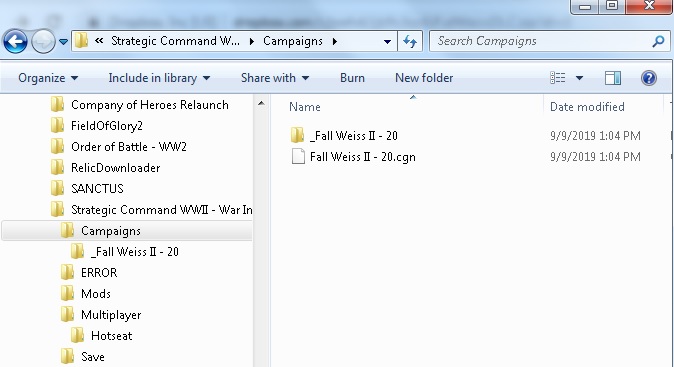Screen dimensions: 674x367
Task: Open the Organize menu
Action: pyautogui.click(x=48, y=78)
